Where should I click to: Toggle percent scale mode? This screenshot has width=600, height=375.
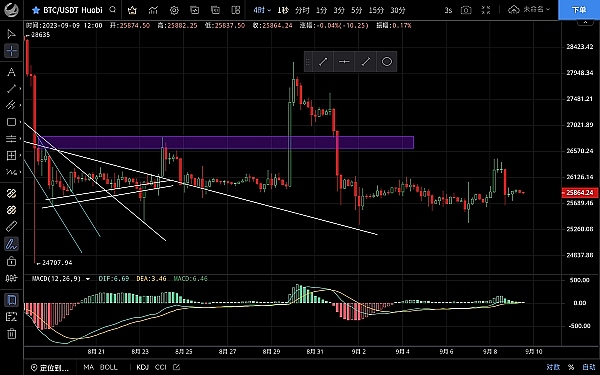571,367
